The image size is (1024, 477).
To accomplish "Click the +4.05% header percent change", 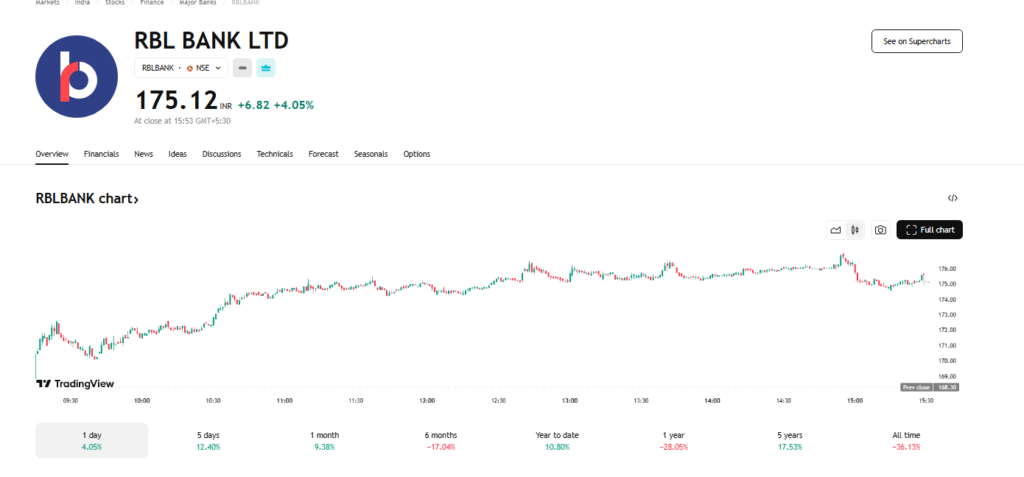I will 294,105.
